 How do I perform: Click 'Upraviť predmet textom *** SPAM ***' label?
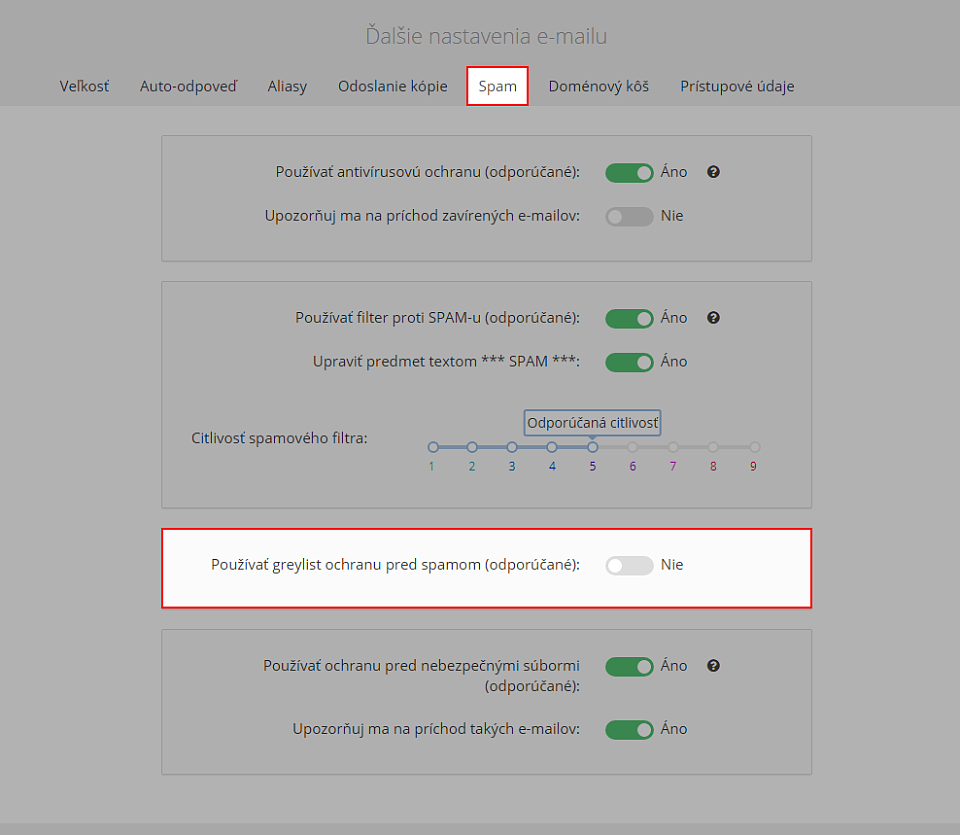click(446, 361)
